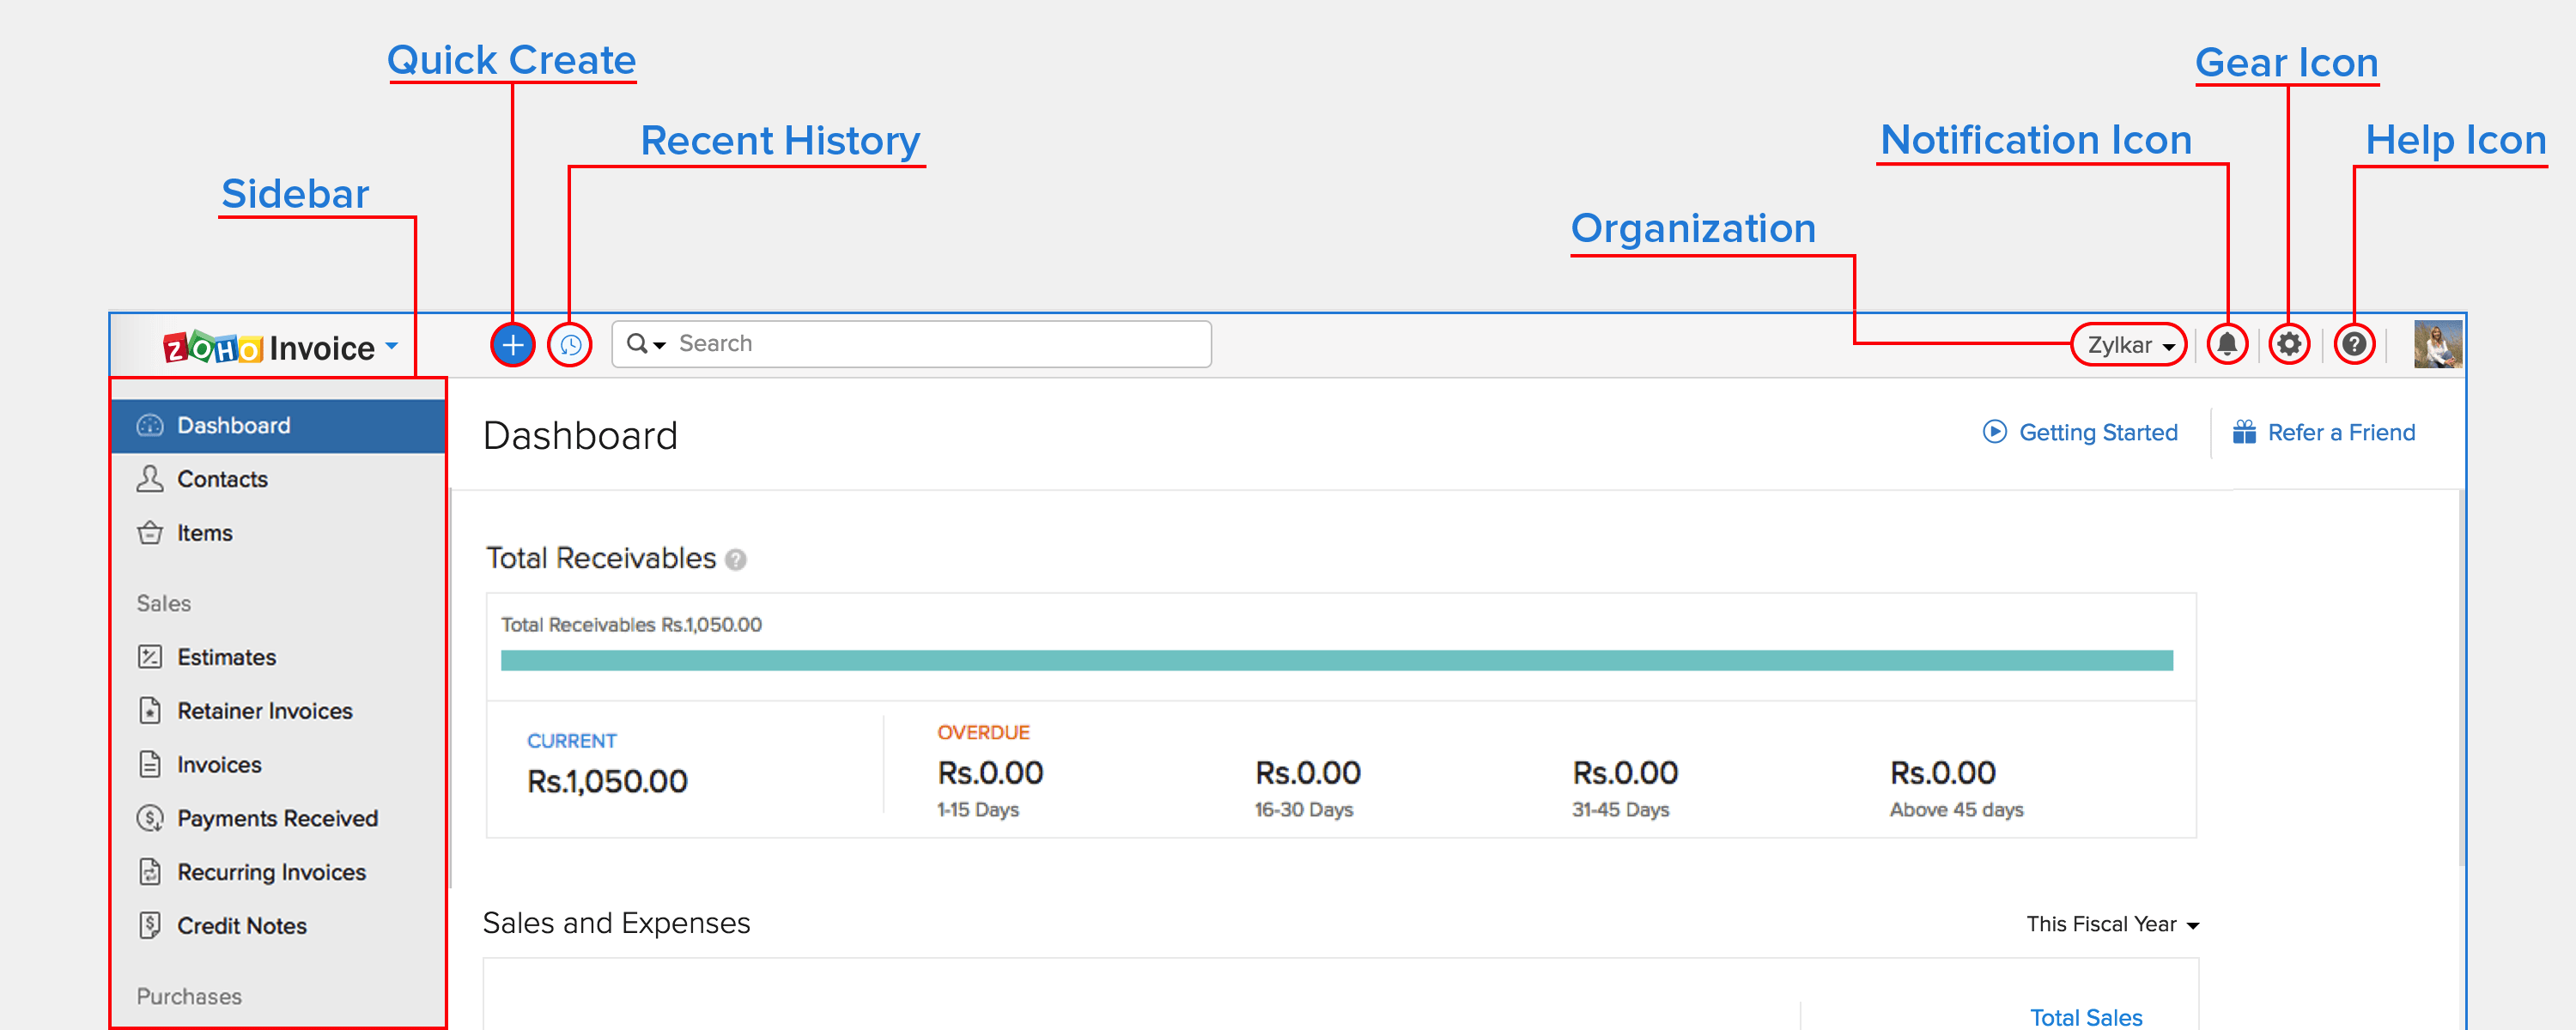Screen dimensions: 2576x1030
Task: Open Recurring Invoices in the sidebar
Action: click(278, 872)
